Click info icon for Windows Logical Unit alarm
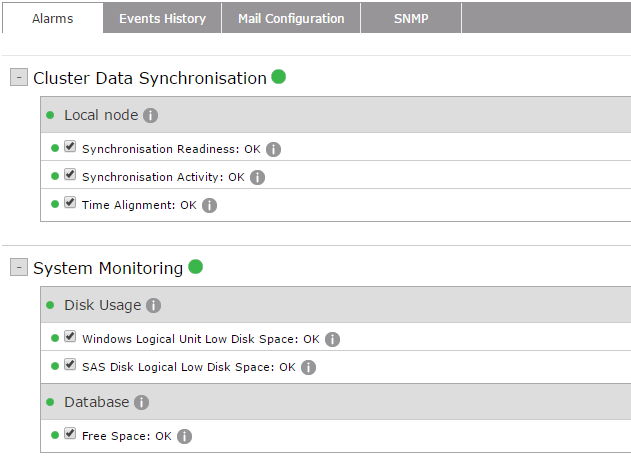631x457 pixels. pos(332,339)
